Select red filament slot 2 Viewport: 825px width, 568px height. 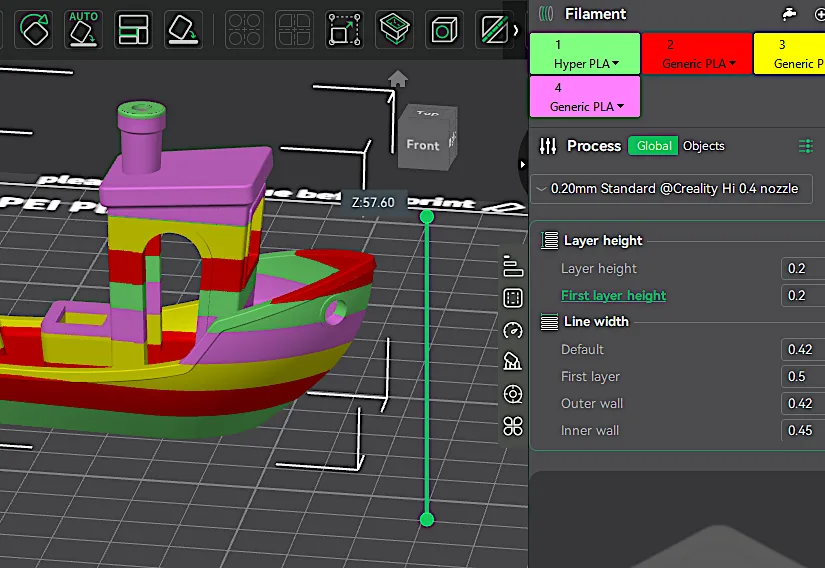click(x=697, y=54)
